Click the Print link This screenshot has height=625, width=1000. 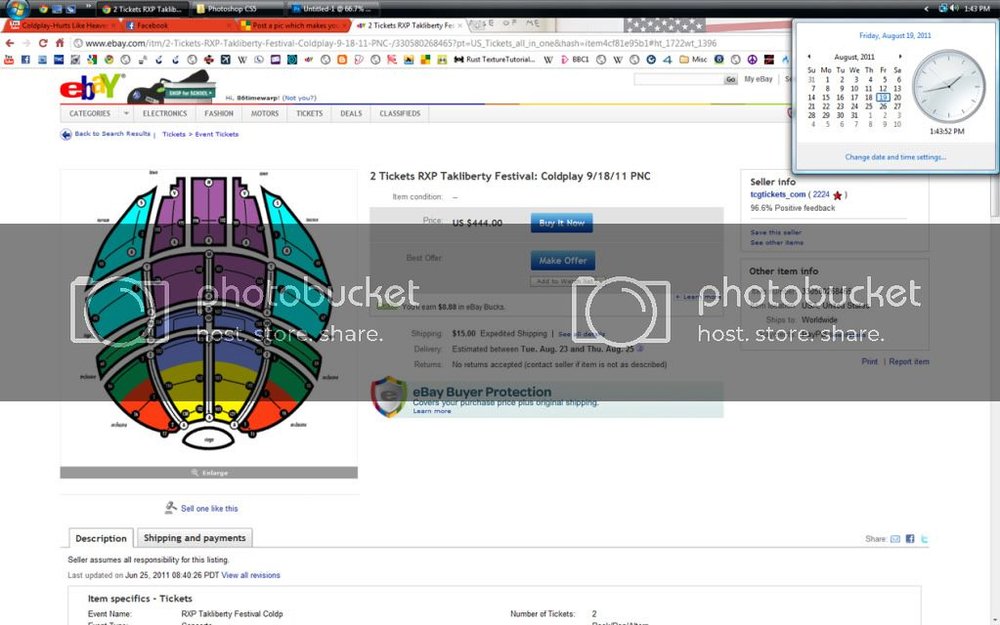869,362
